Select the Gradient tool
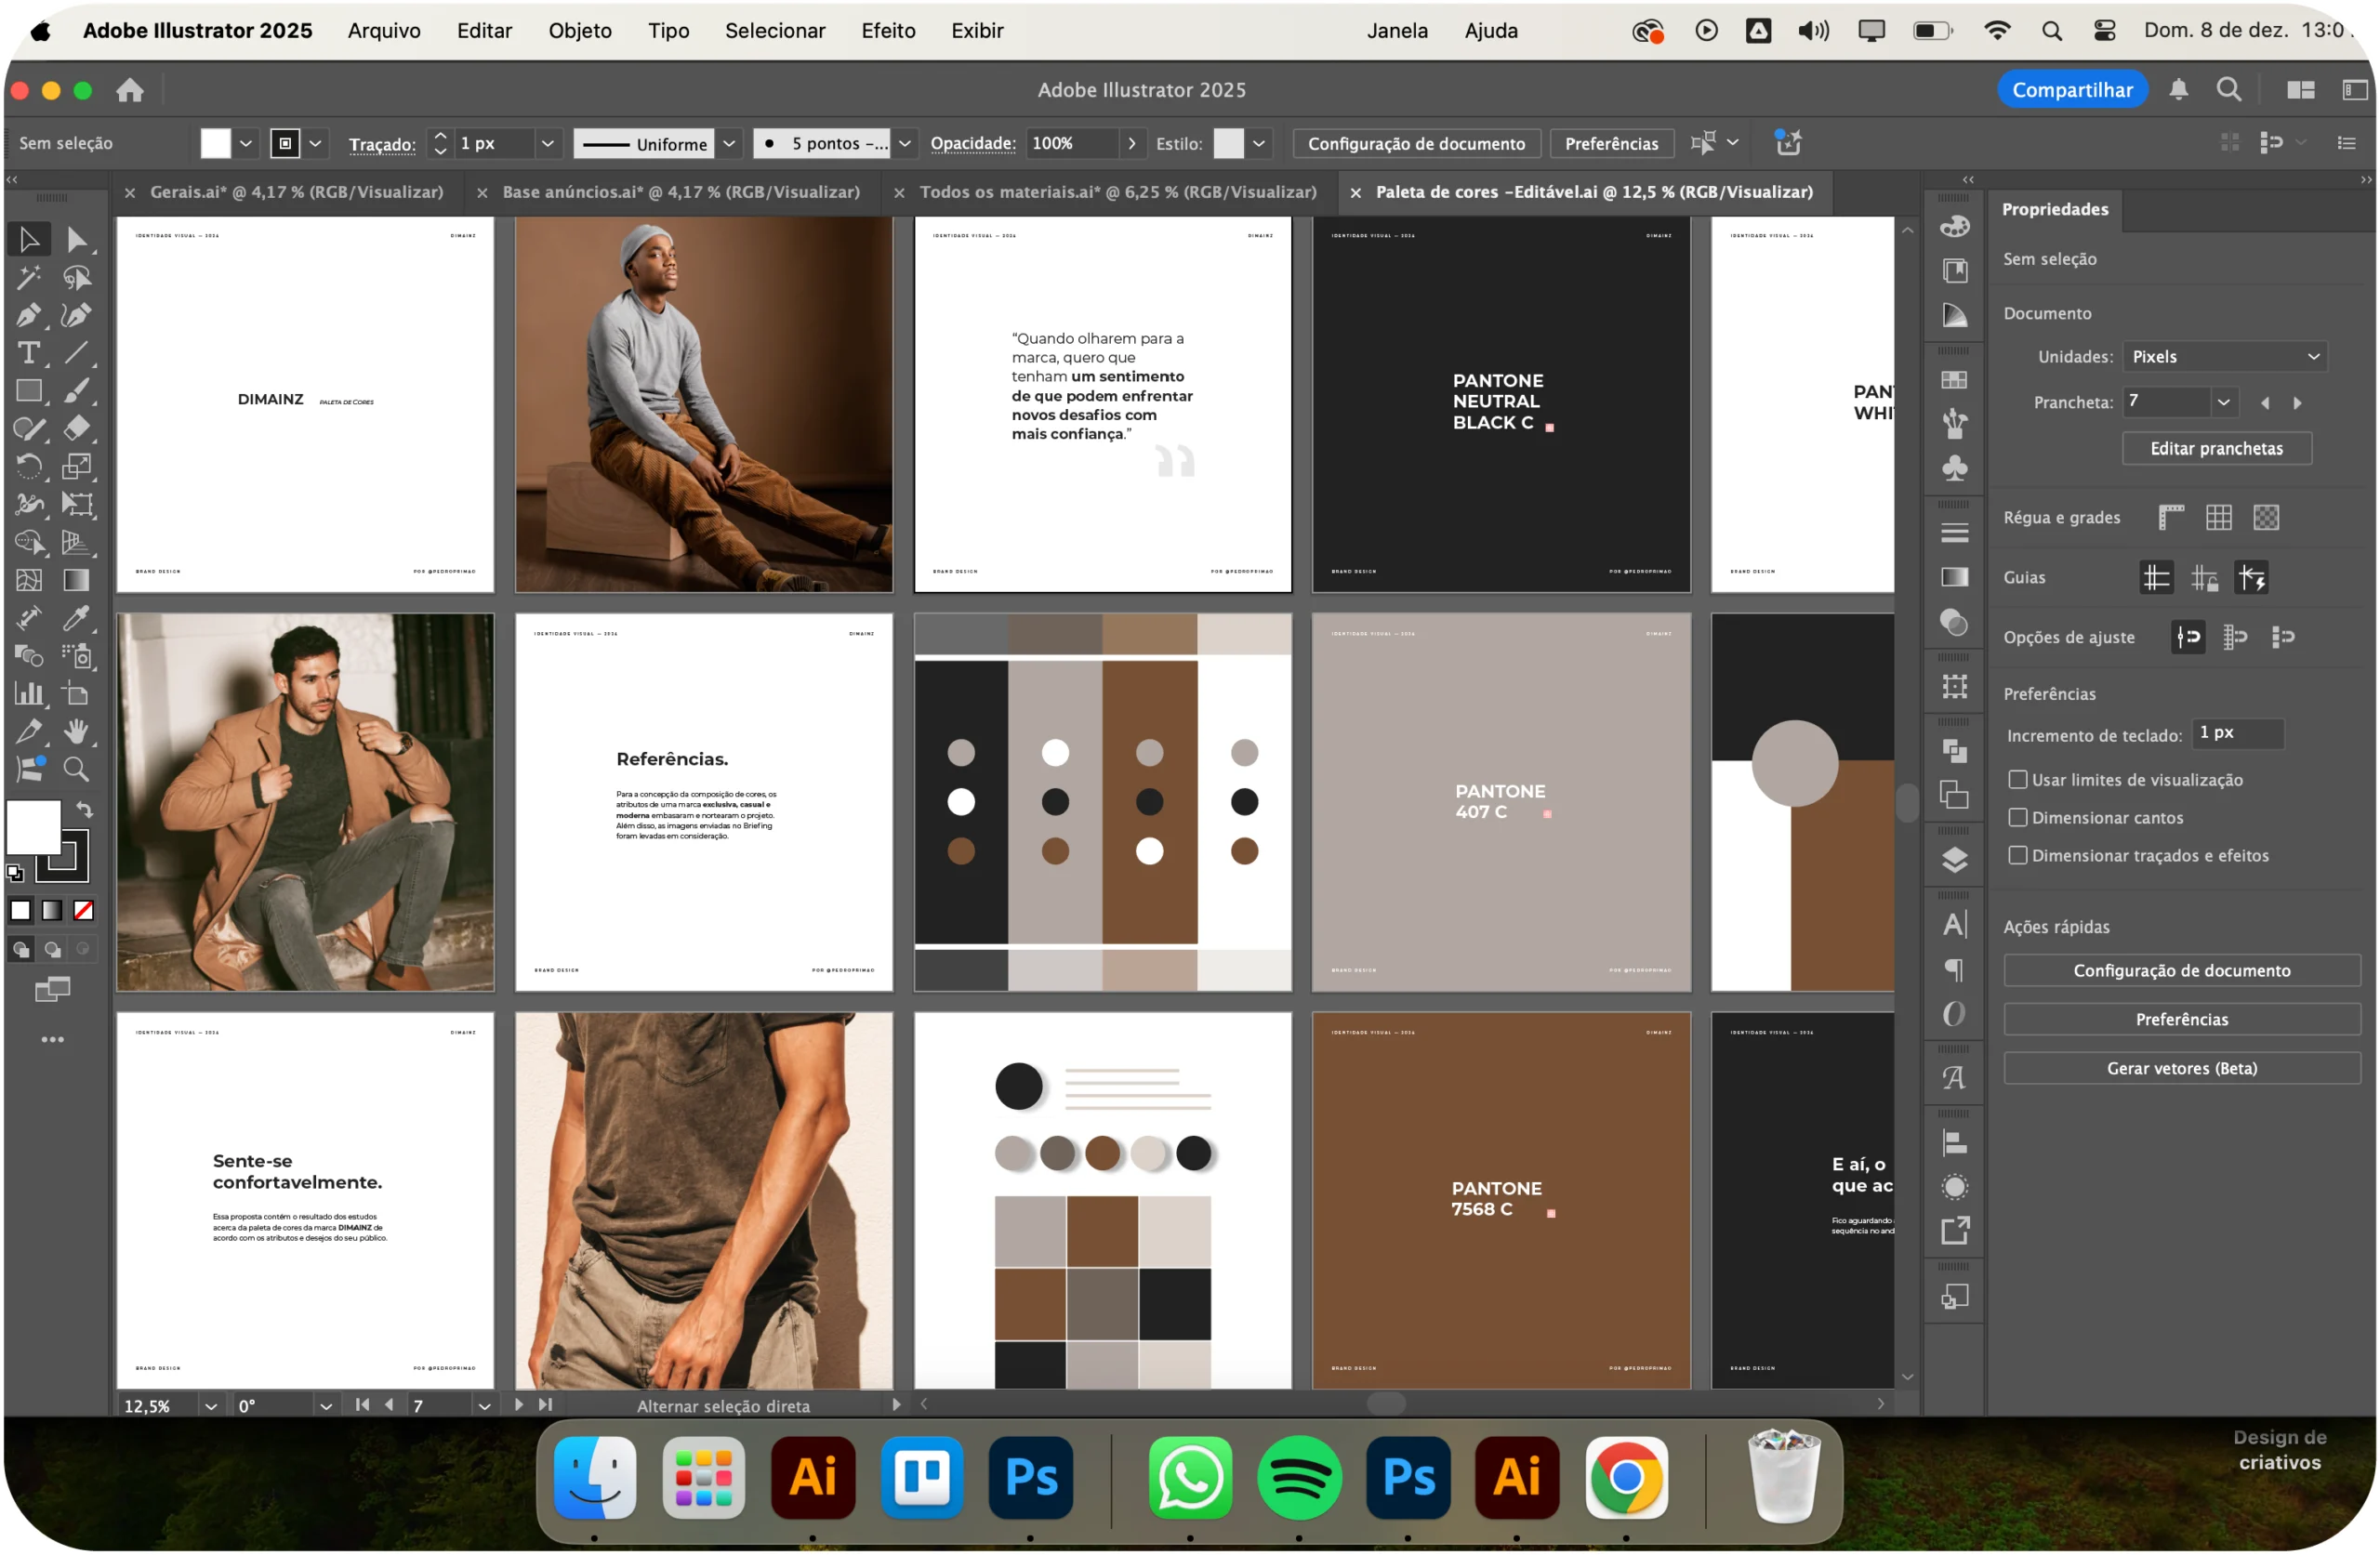 tap(77, 581)
